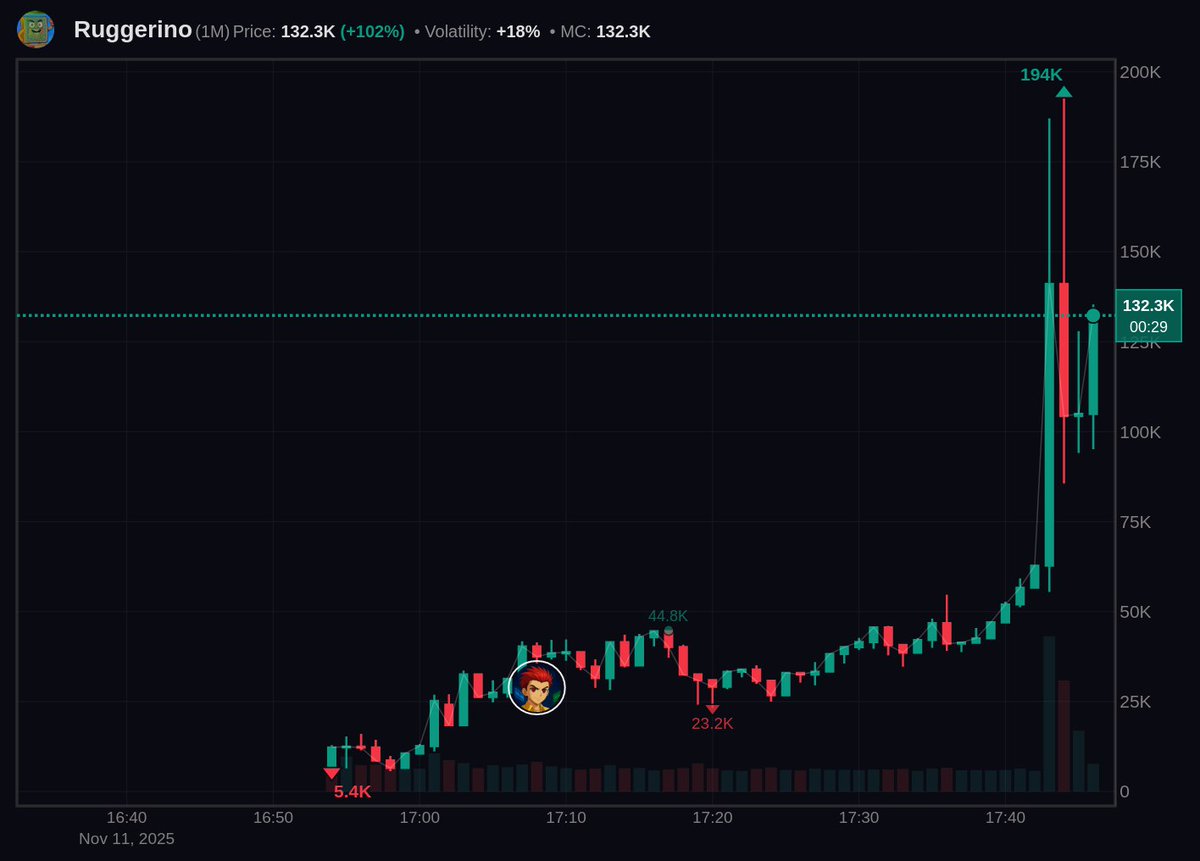
Task: Click the 16:50 time axis label
Action: click(x=273, y=818)
